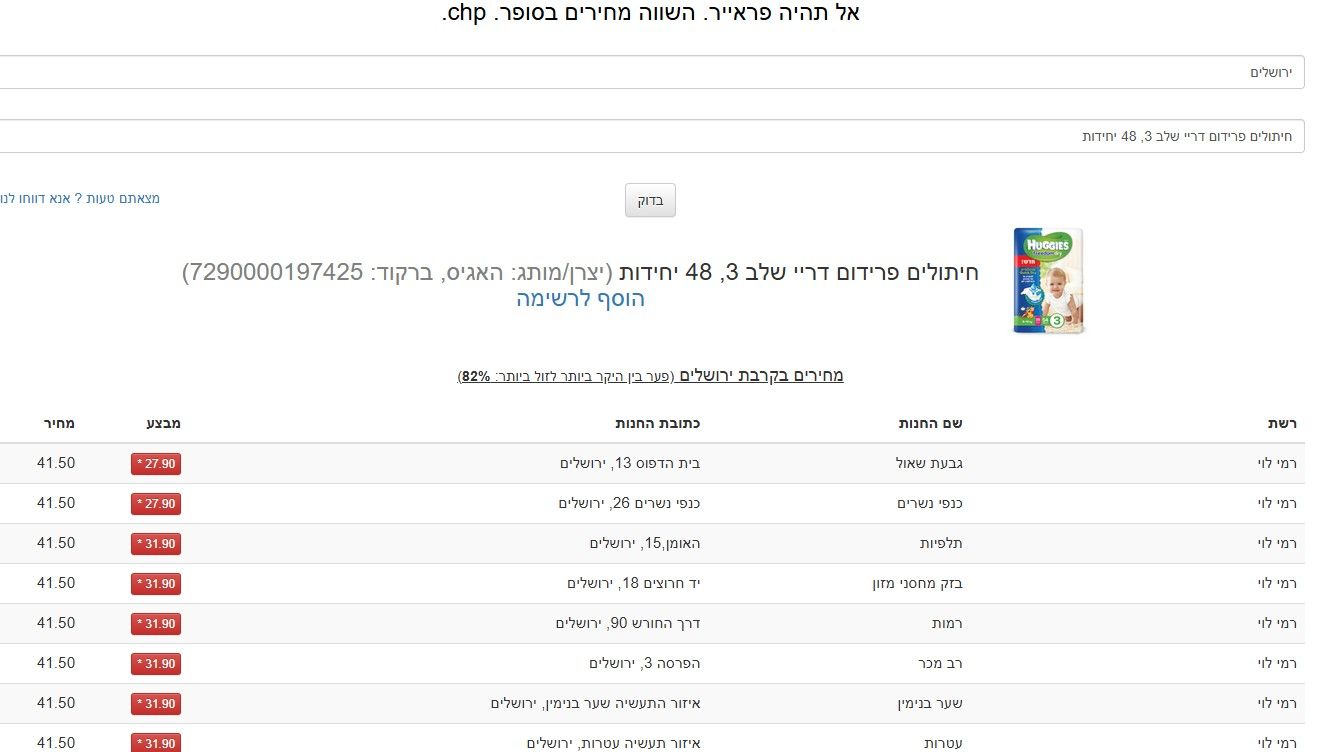
Task: Click the barcode number 7290000197425
Action: (275, 272)
